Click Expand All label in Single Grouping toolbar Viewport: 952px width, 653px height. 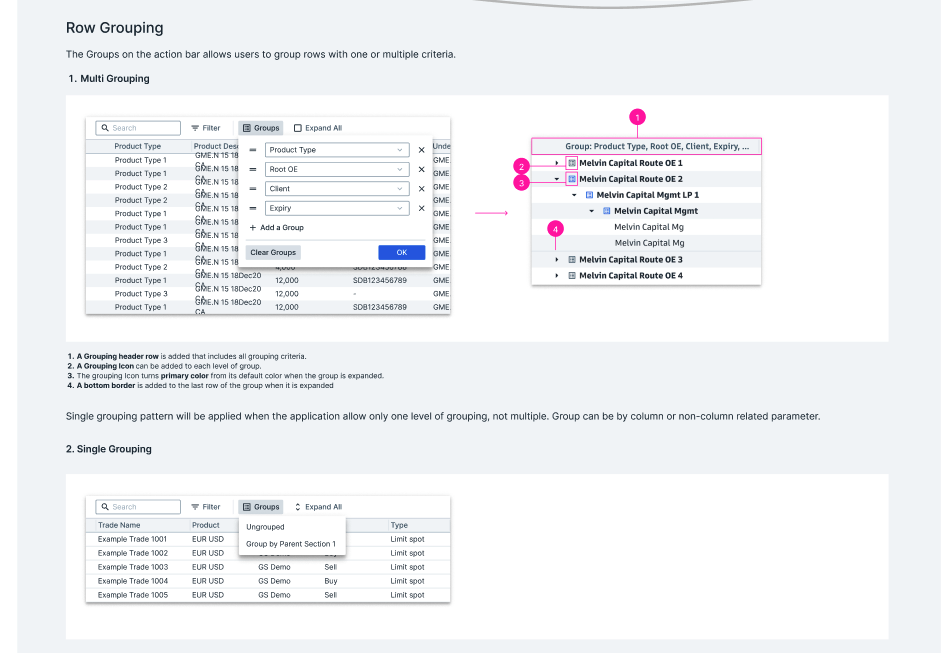click(324, 507)
